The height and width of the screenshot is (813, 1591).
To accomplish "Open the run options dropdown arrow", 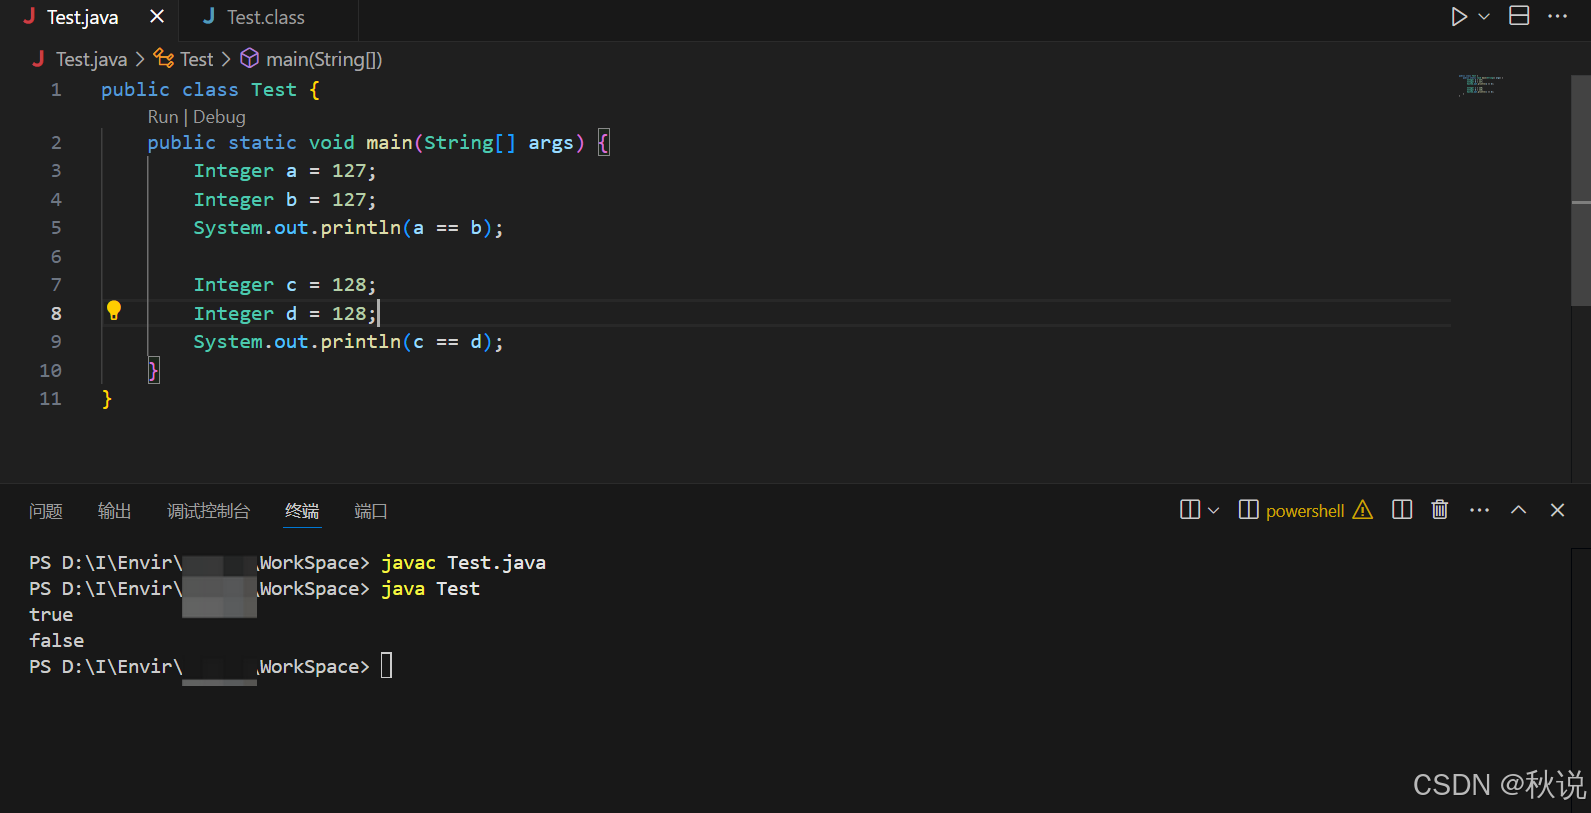I will [1484, 17].
